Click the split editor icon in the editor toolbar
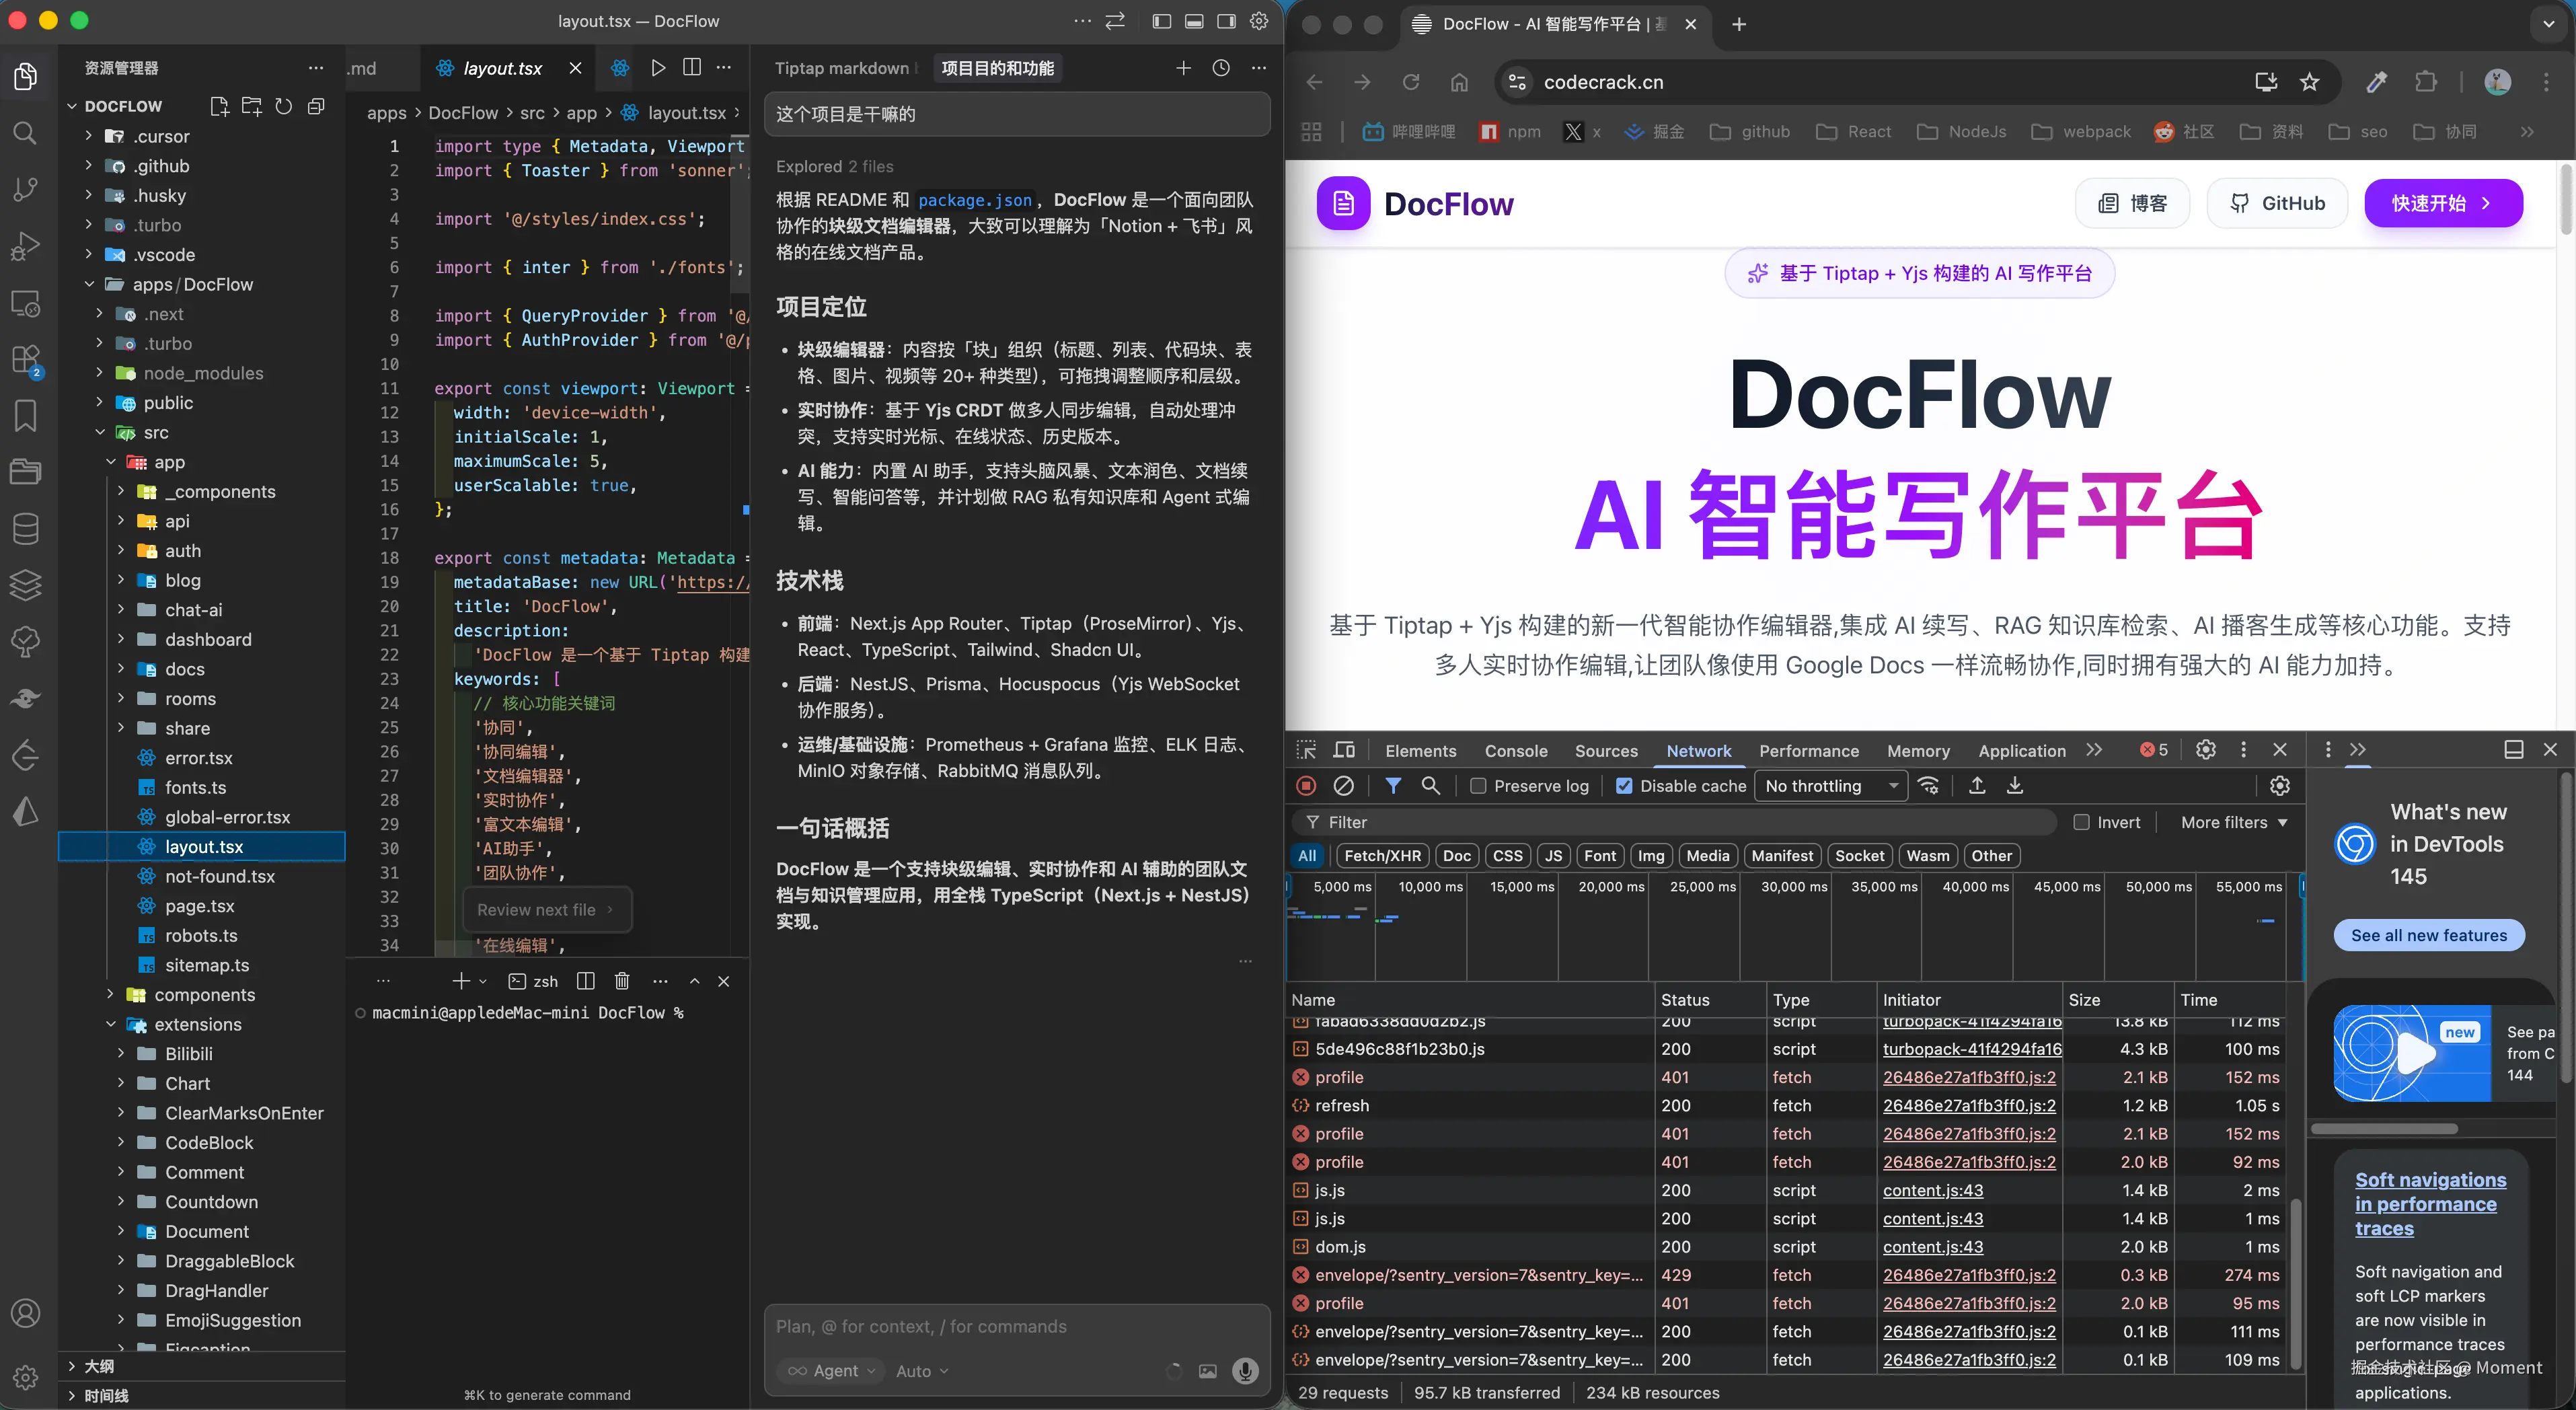This screenshot has width=2576, height=1410. click(691, 67)
